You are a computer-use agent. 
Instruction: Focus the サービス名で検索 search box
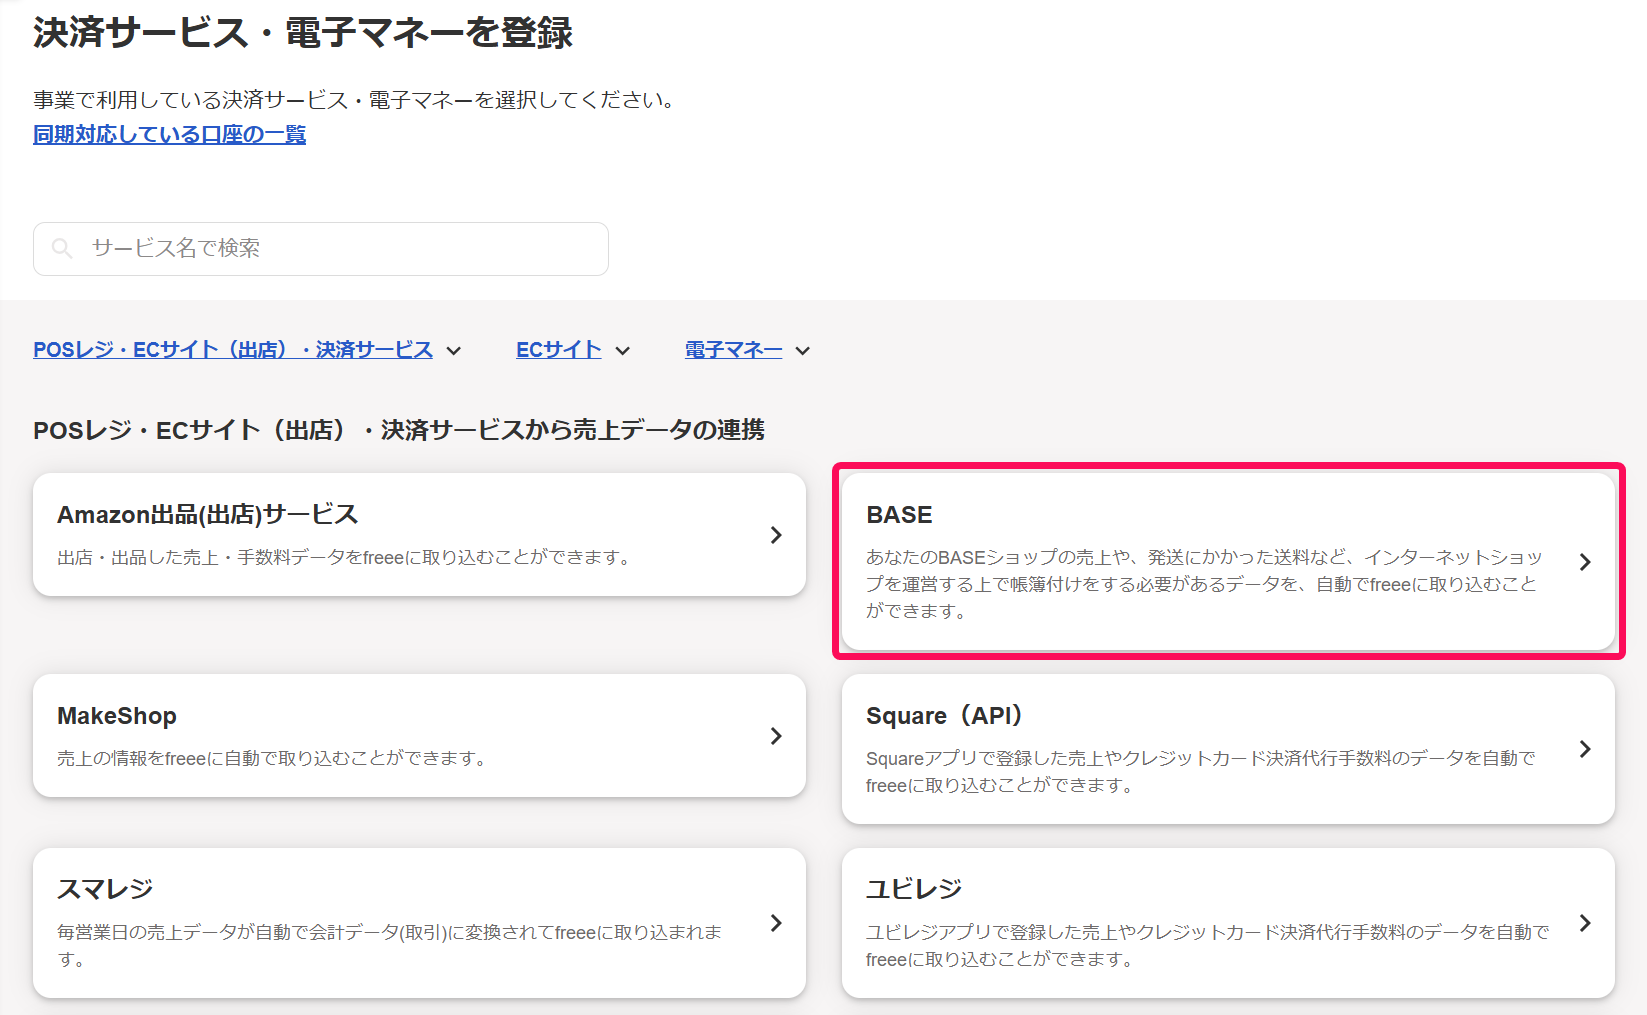321,249
